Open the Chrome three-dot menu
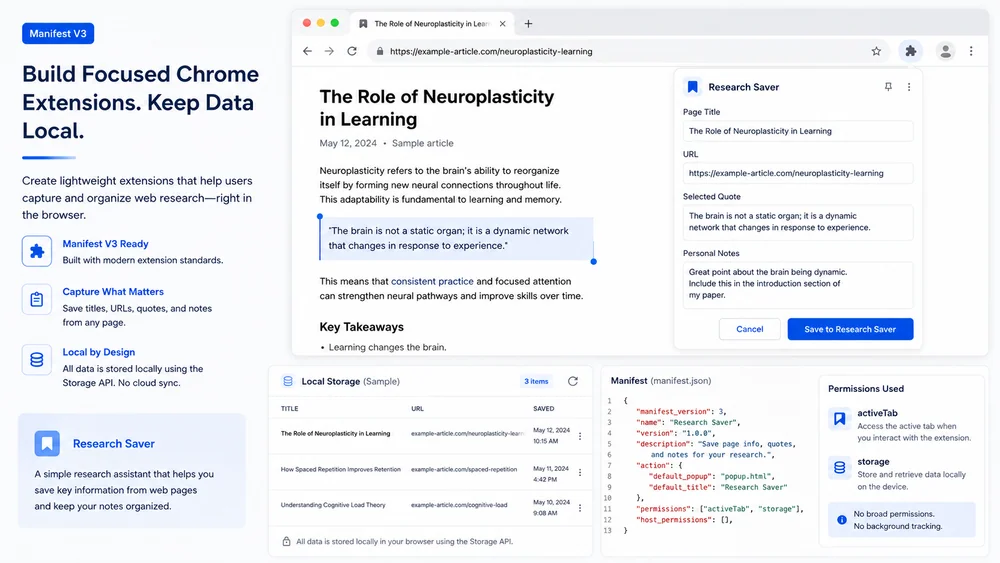1000x563 pixels. tap(971, 51)
